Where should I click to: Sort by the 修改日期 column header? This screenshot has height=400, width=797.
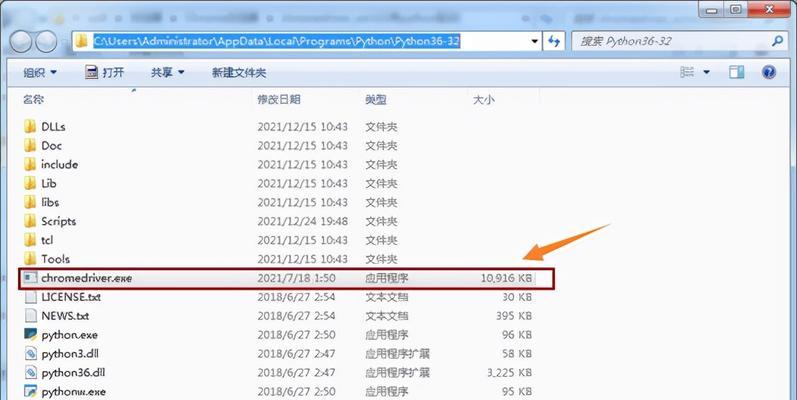pos(279,100)
